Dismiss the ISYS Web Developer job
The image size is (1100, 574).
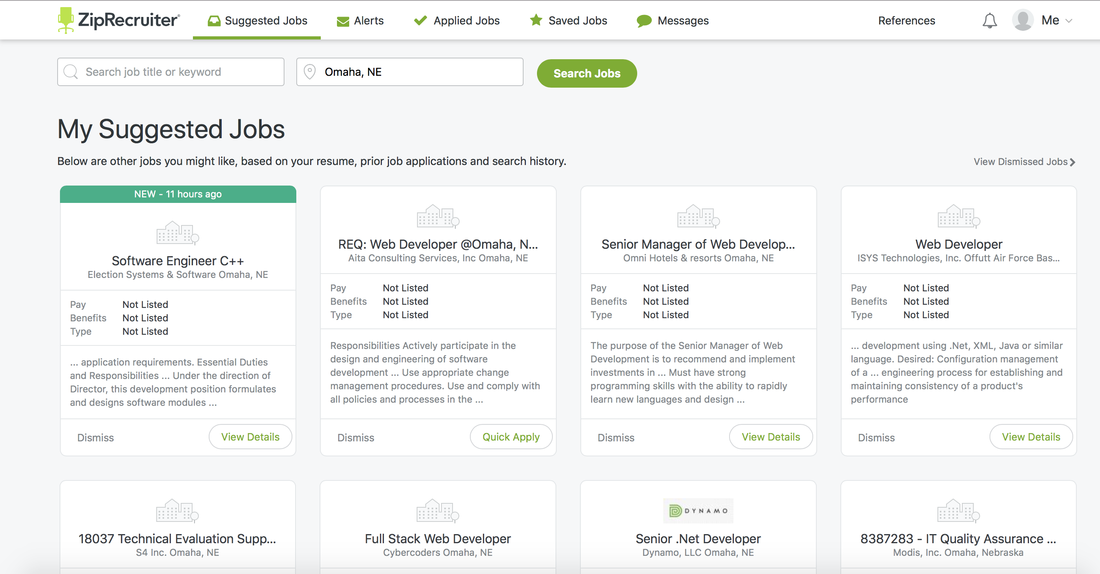876,437
